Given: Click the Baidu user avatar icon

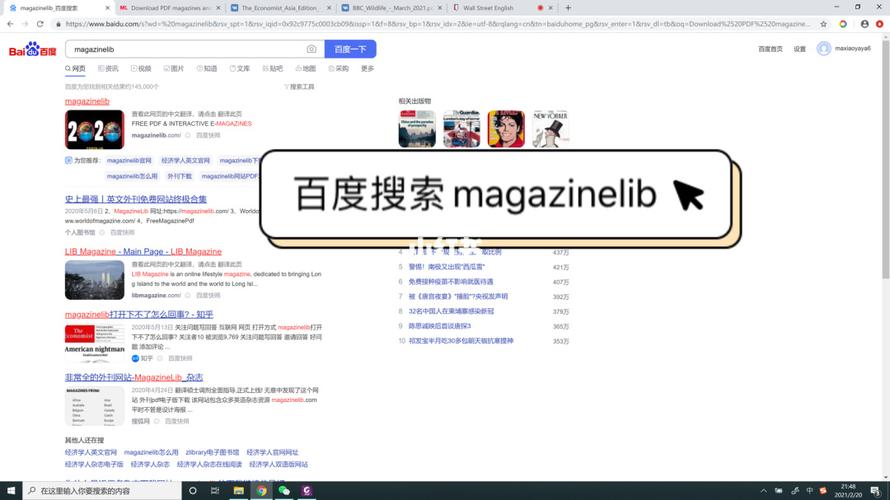Looking at the screenshot, I should [824, 49].
